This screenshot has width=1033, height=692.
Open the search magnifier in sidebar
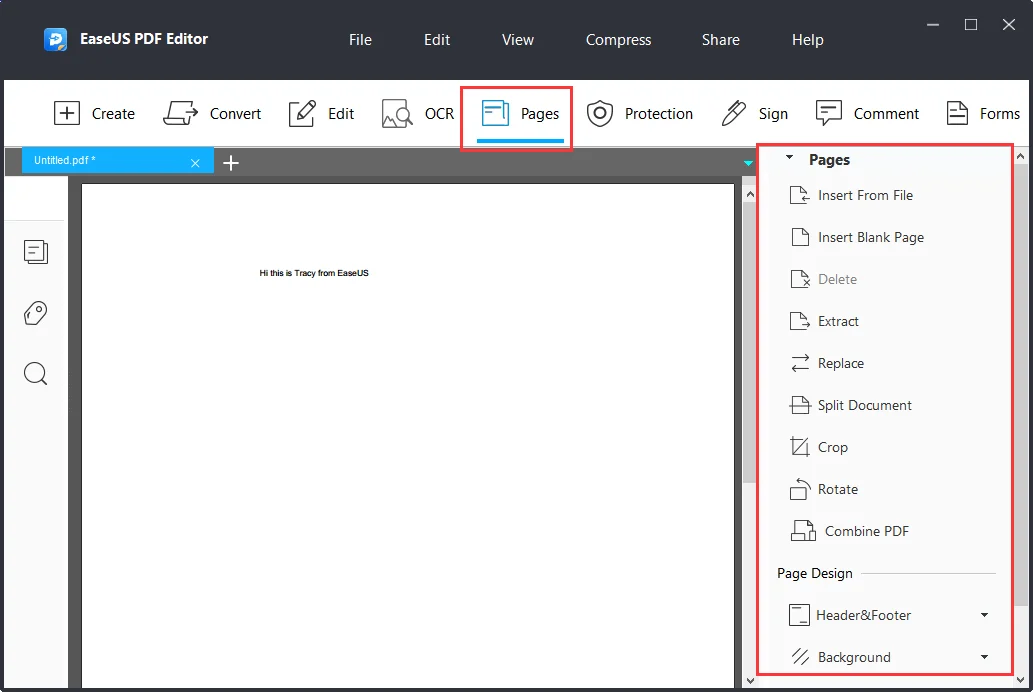(36, 374)
